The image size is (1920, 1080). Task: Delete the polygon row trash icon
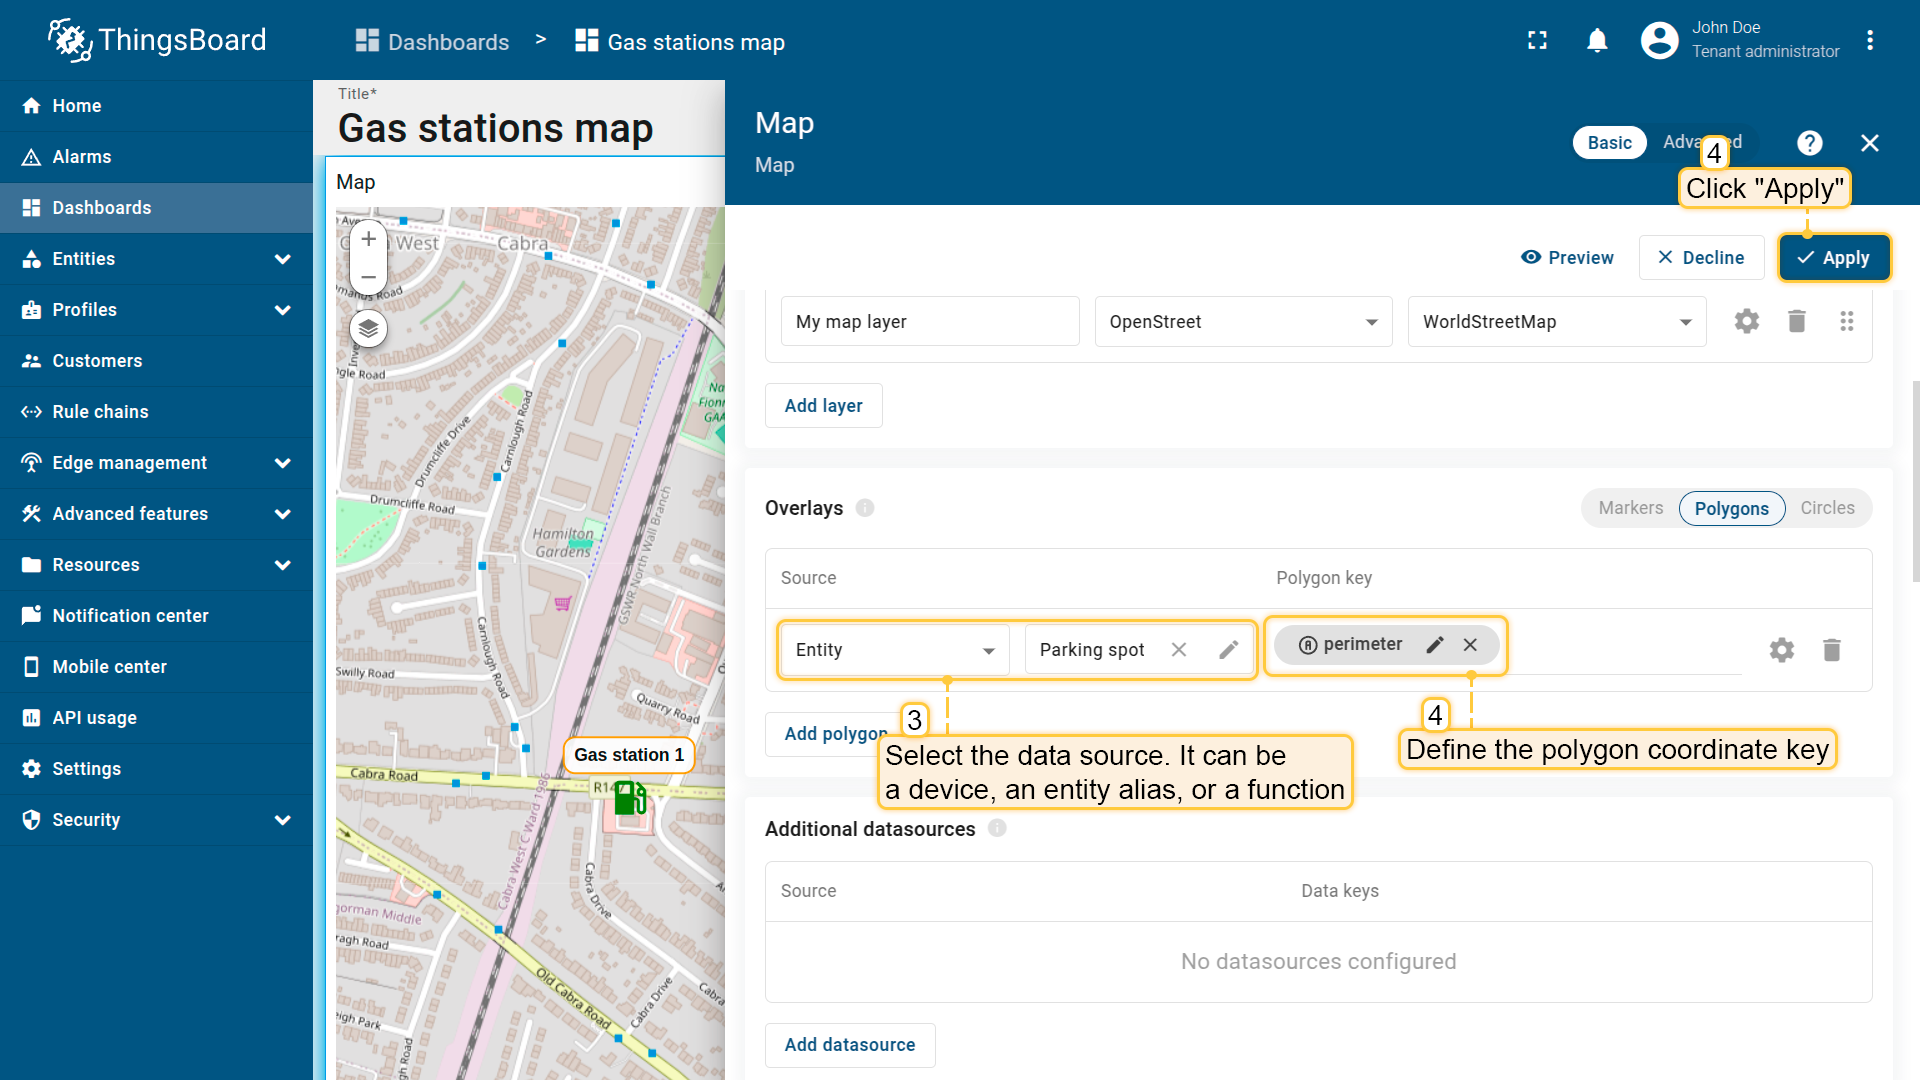[1831, 650]
